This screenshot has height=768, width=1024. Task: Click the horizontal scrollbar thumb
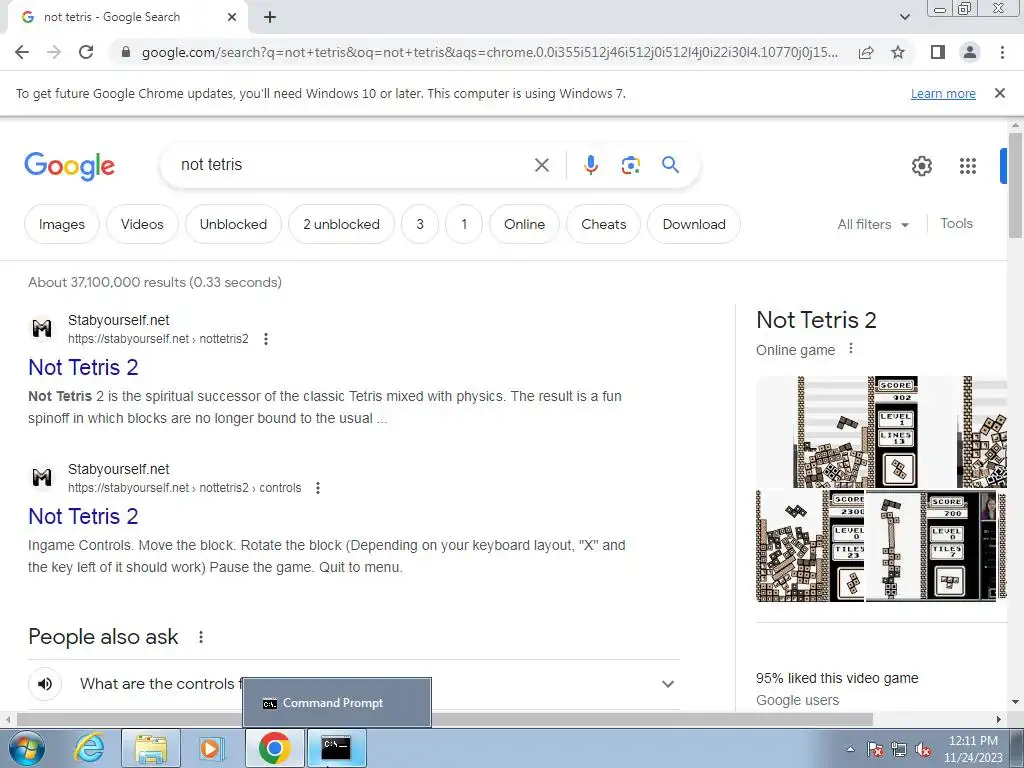pyautogui.click(x=445, y=719)
